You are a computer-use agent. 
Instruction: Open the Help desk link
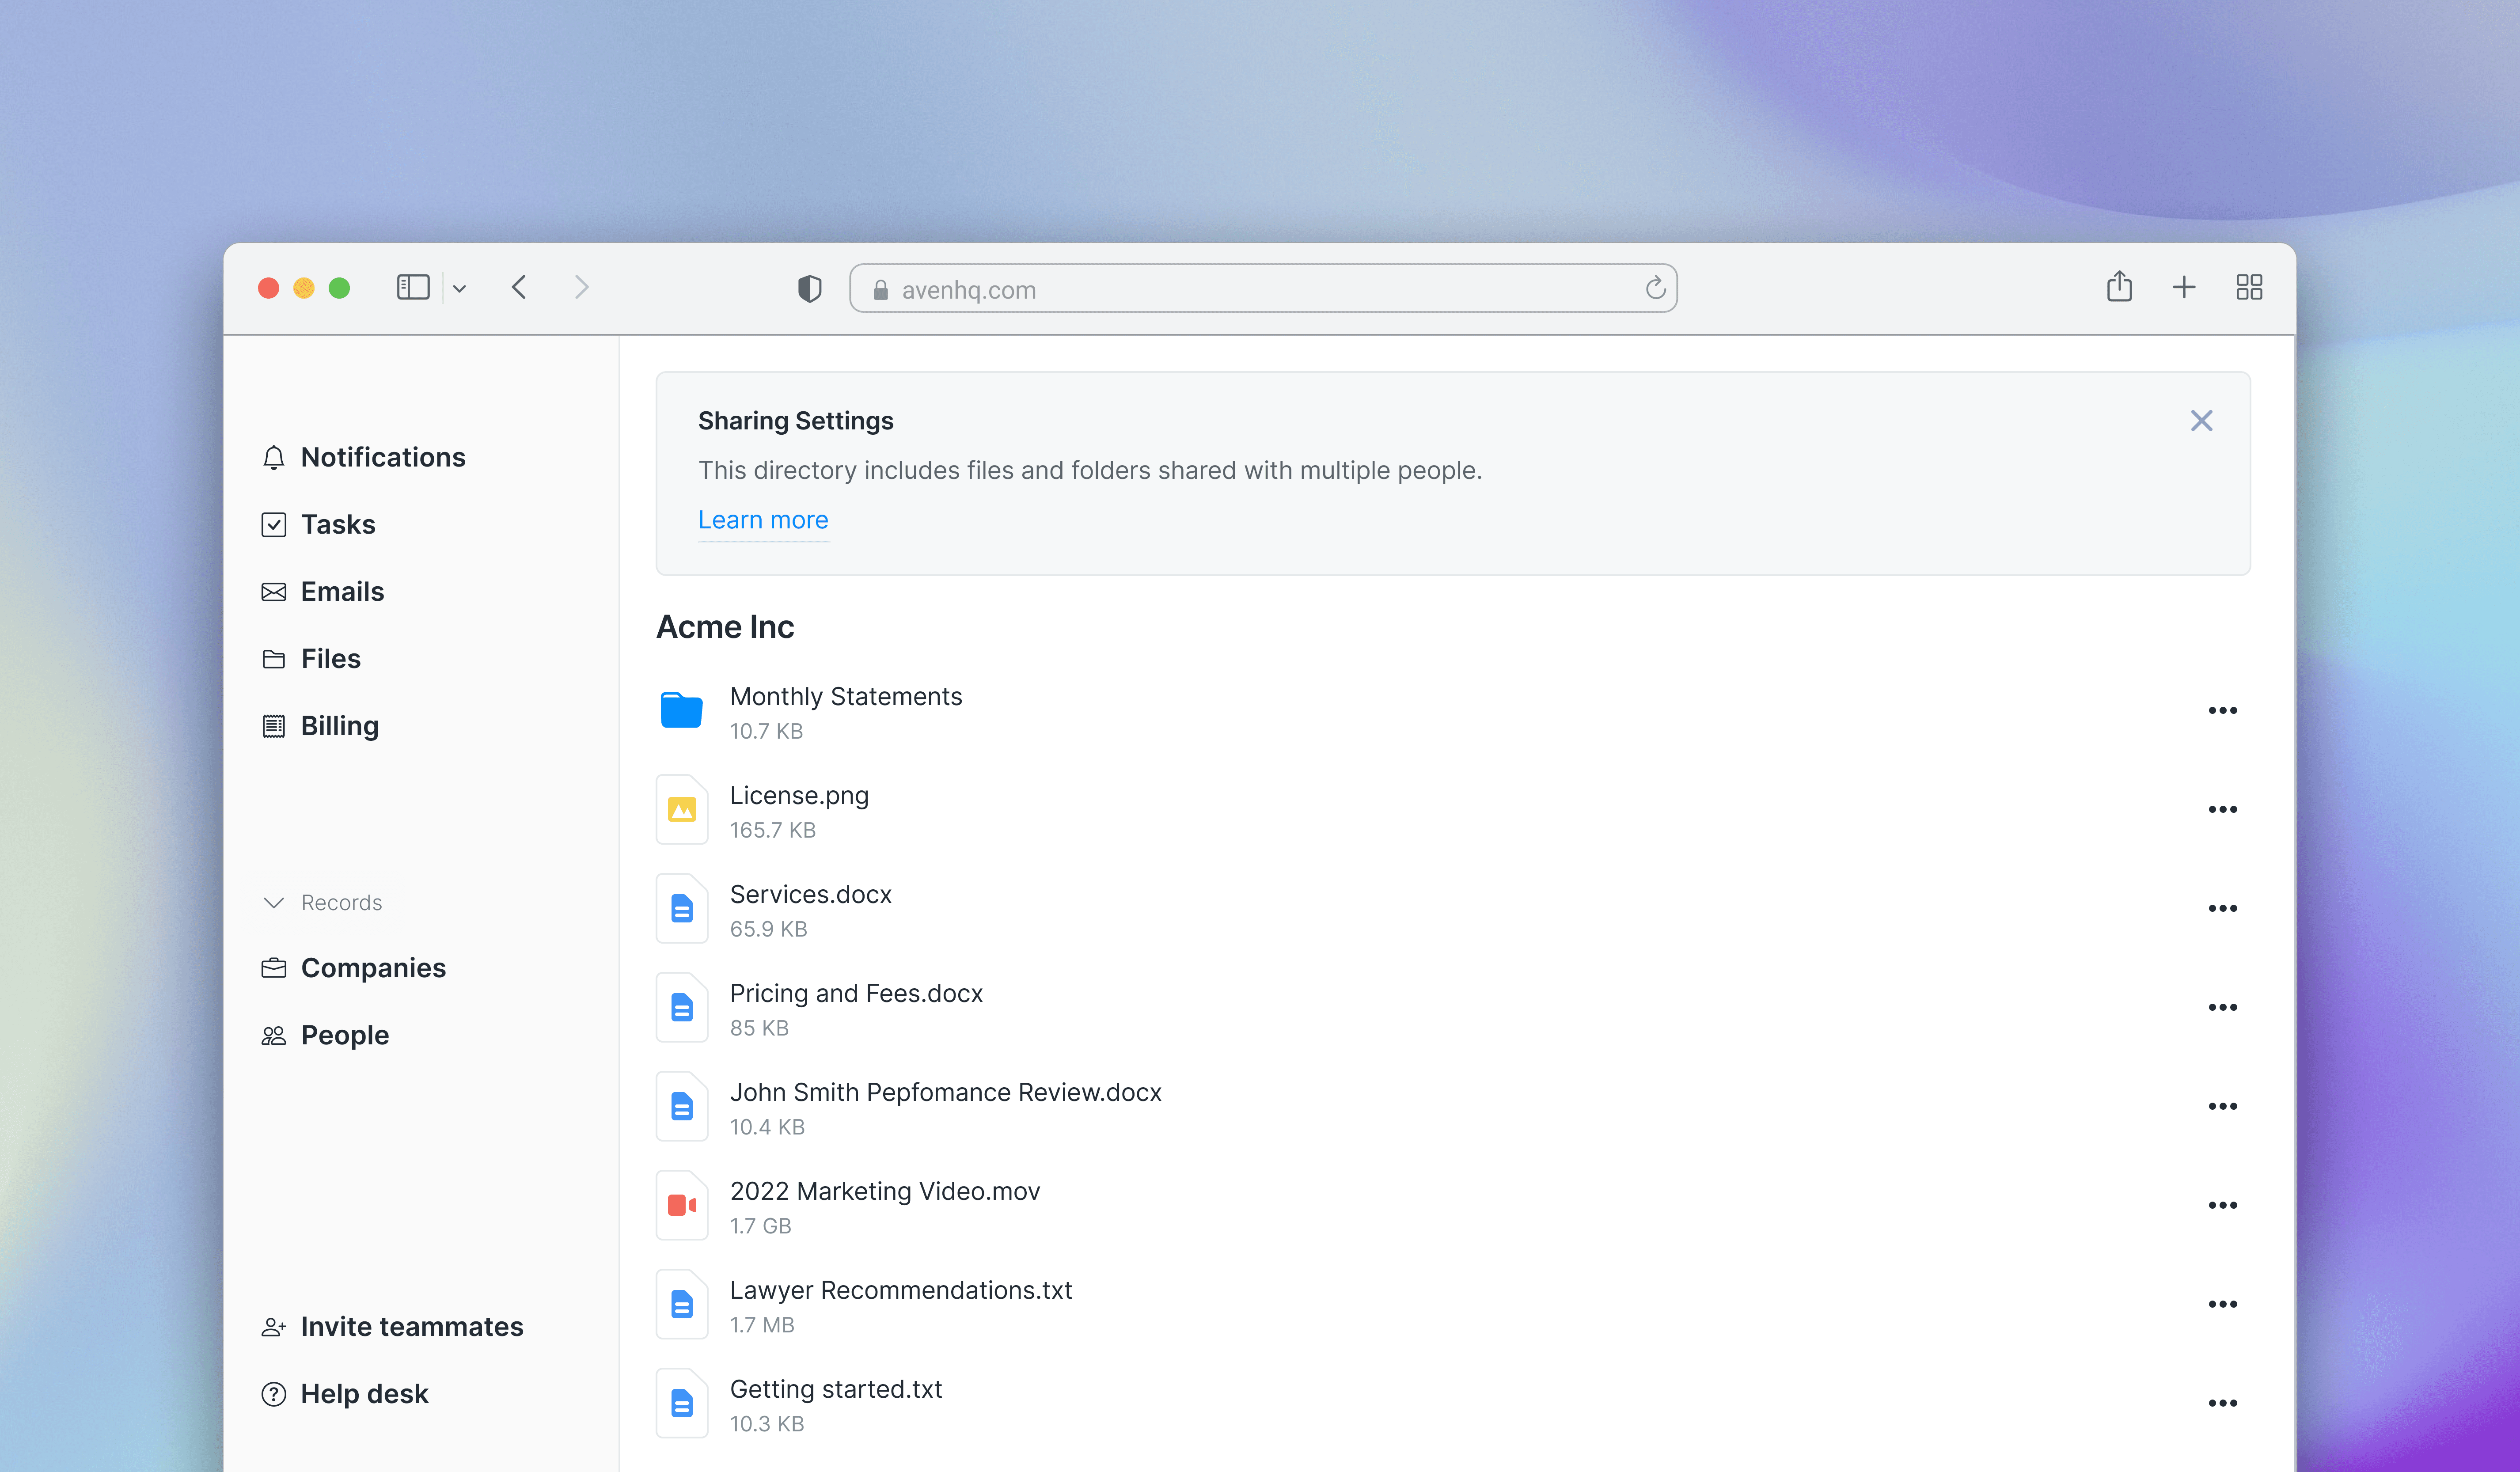click(344, 1393)
